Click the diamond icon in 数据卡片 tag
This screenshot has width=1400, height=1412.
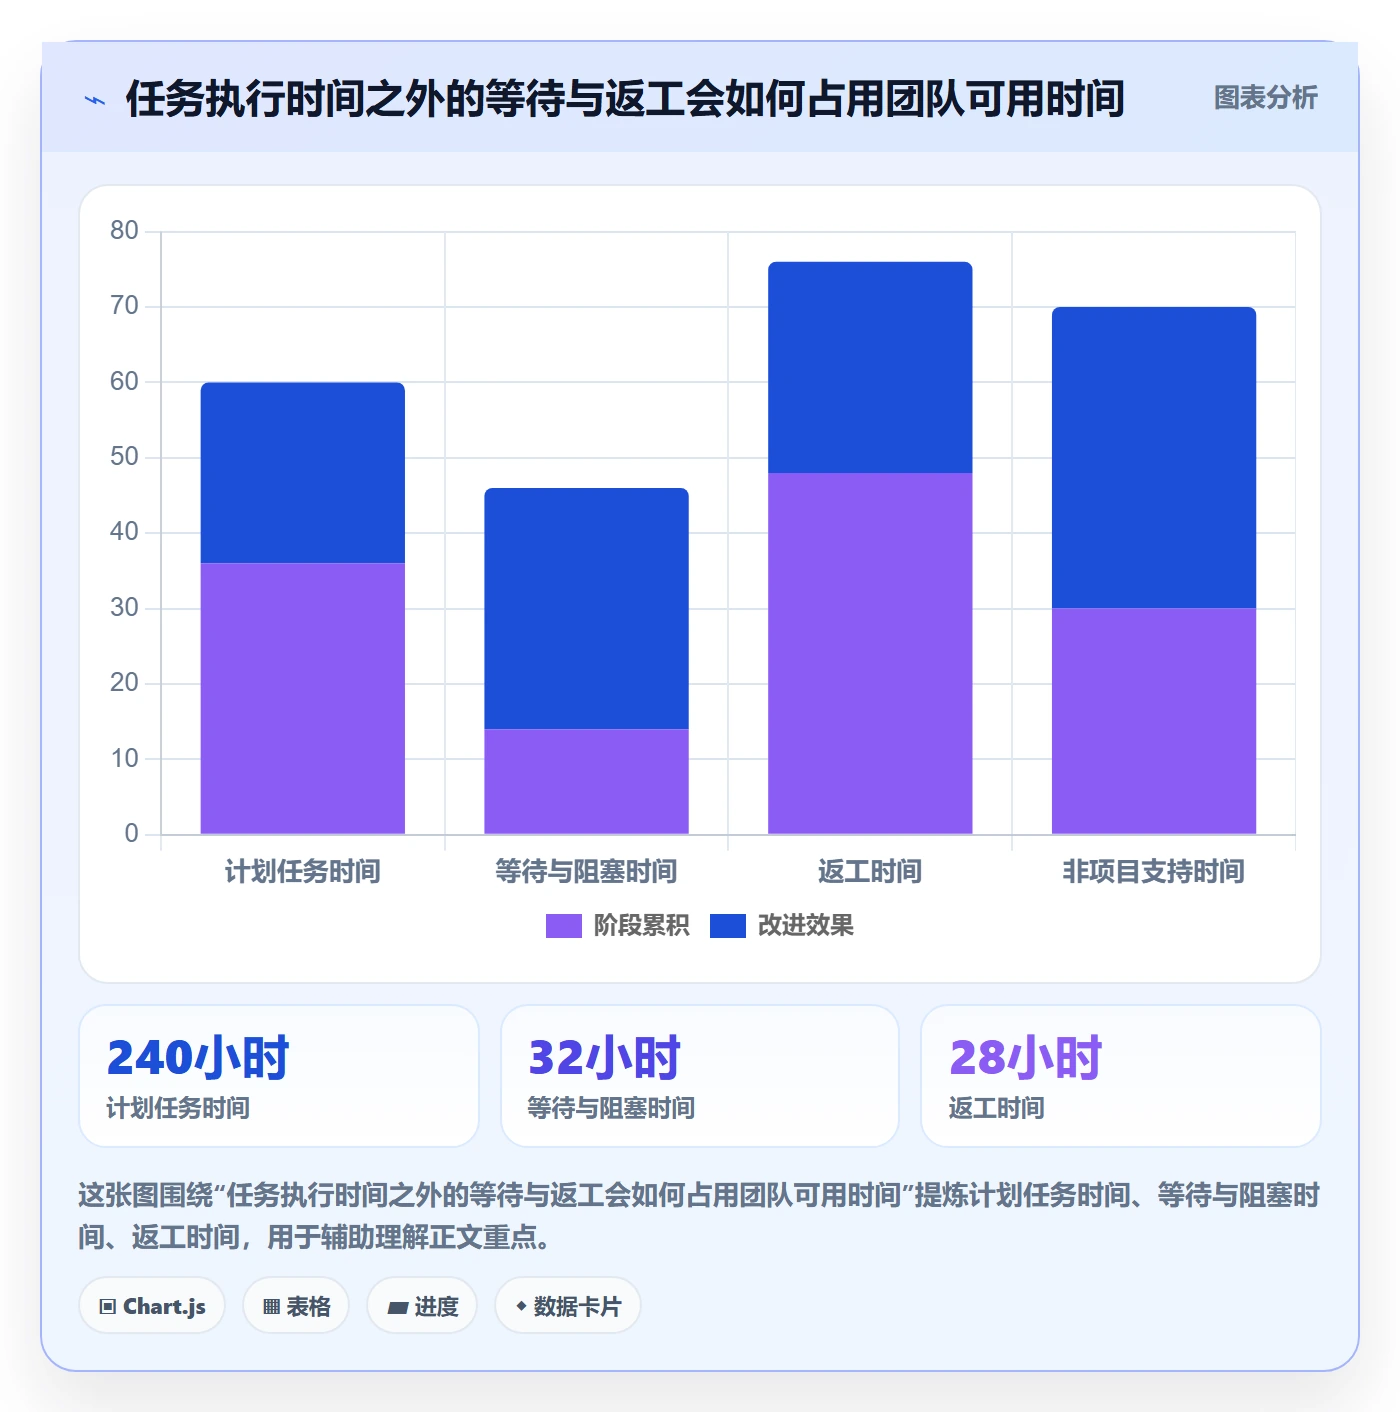pyautogui.click(x=521, y=1306)
